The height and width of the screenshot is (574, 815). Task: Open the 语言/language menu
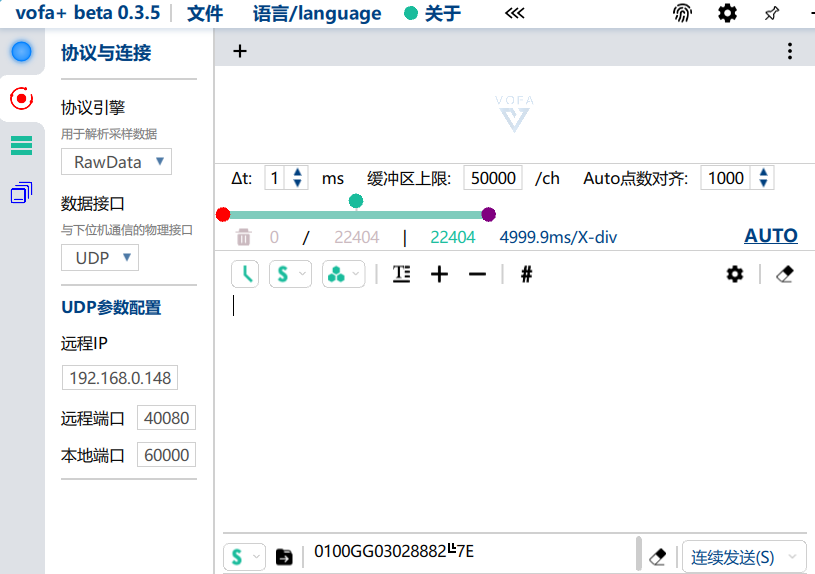coord(317,13)
